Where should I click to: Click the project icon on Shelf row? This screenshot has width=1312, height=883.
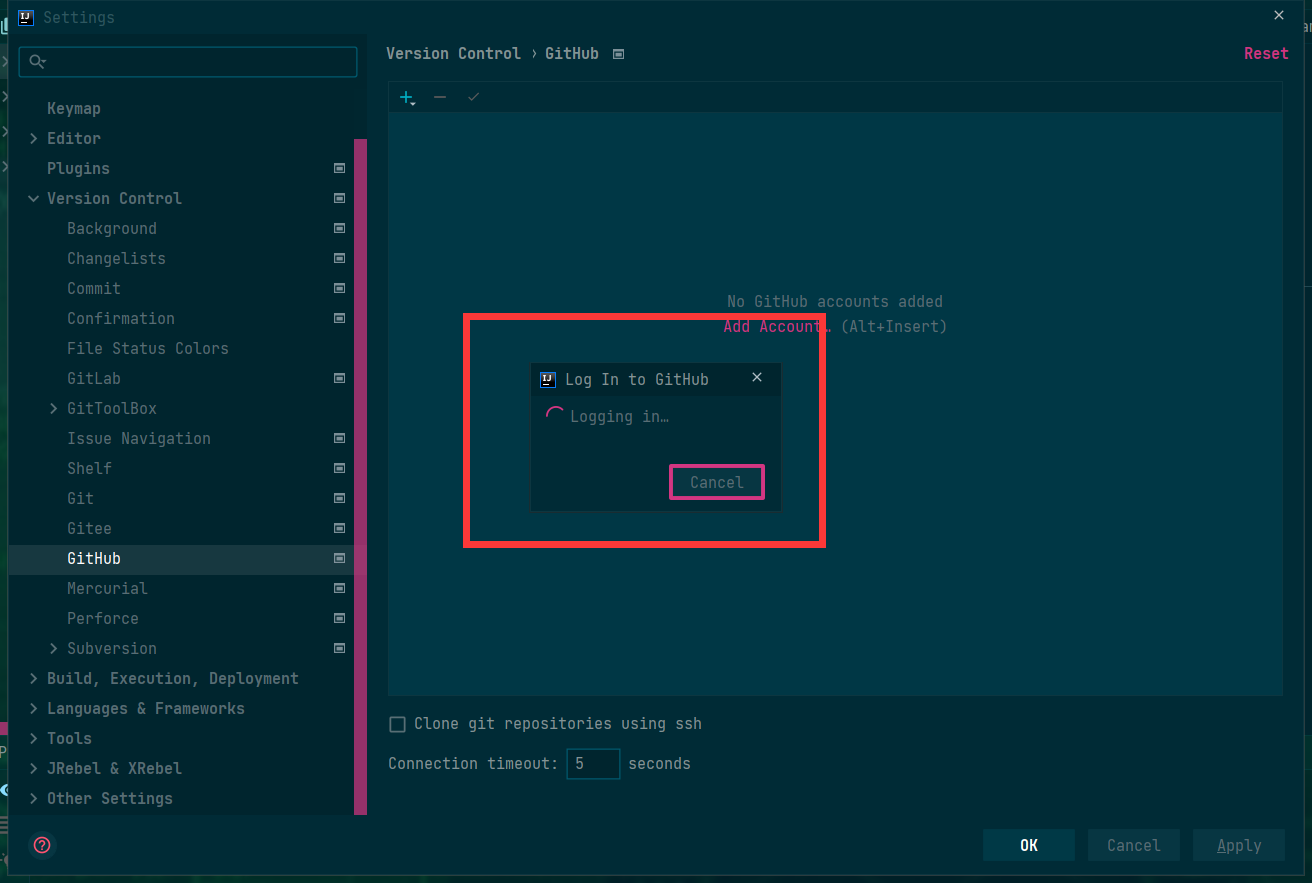pyautogui.click(x=340, y=468)
